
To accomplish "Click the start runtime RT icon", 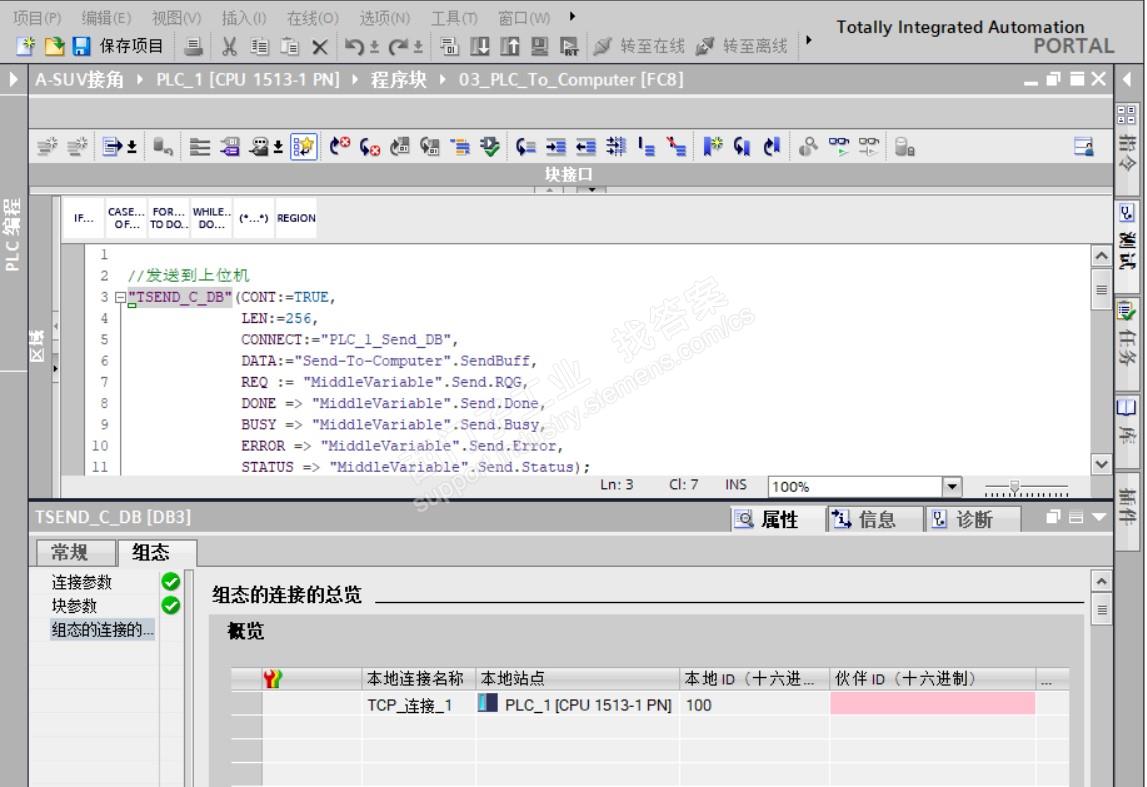I will tap(569, 47).
